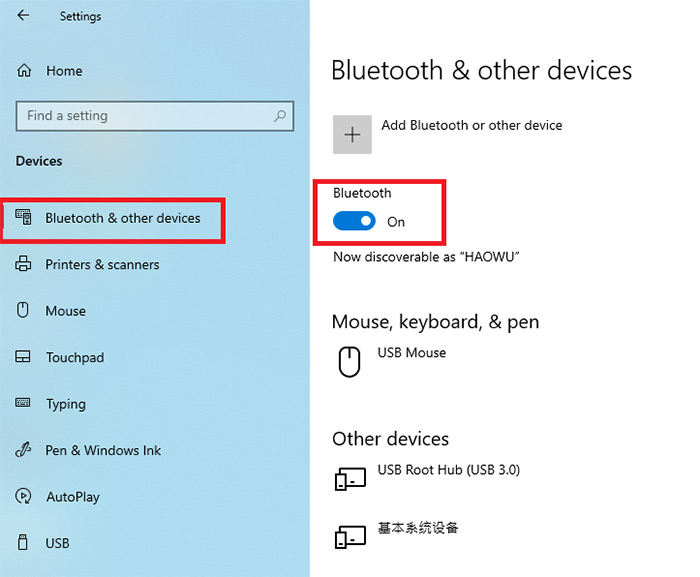Select USB Root Hub (USB 3.0) entry

[449, 470]
